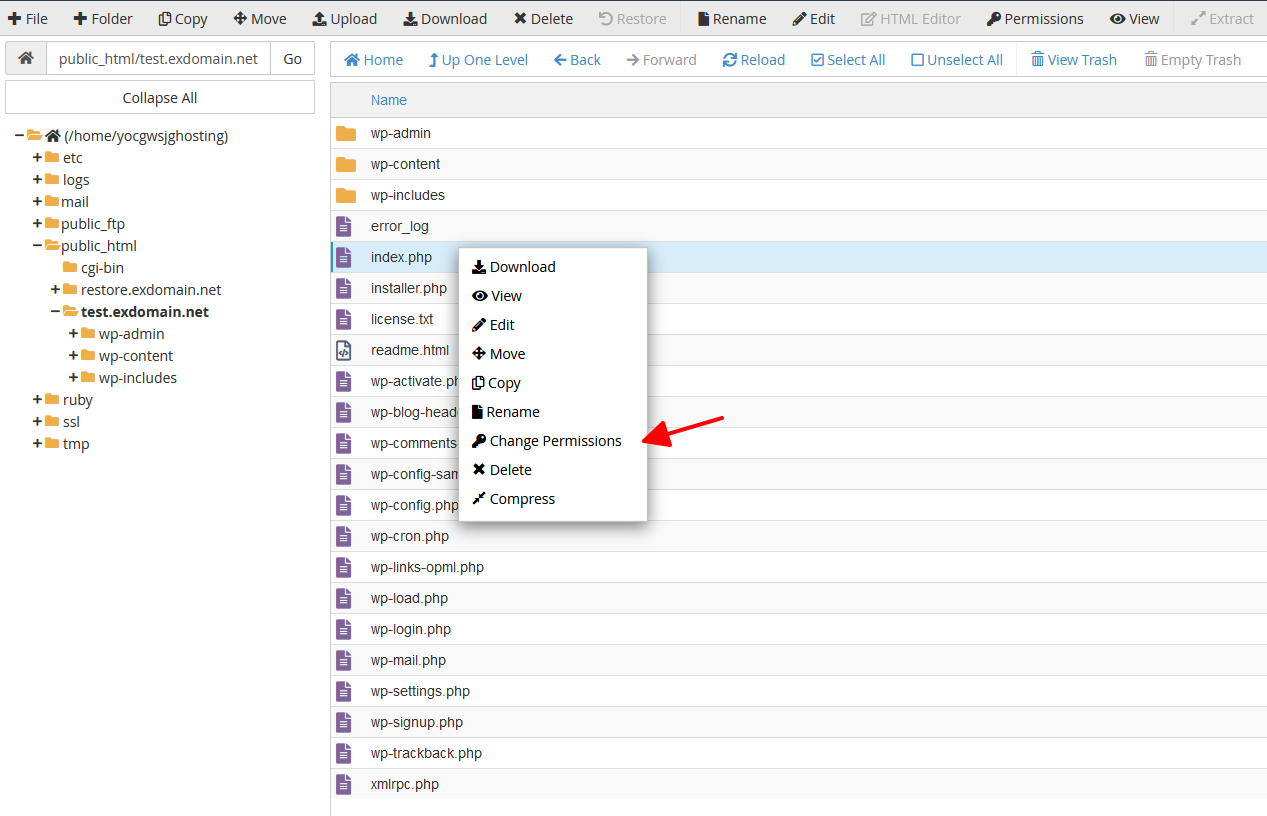
Task: Click the Edit toolbar button
Action: tap(814, 19)
